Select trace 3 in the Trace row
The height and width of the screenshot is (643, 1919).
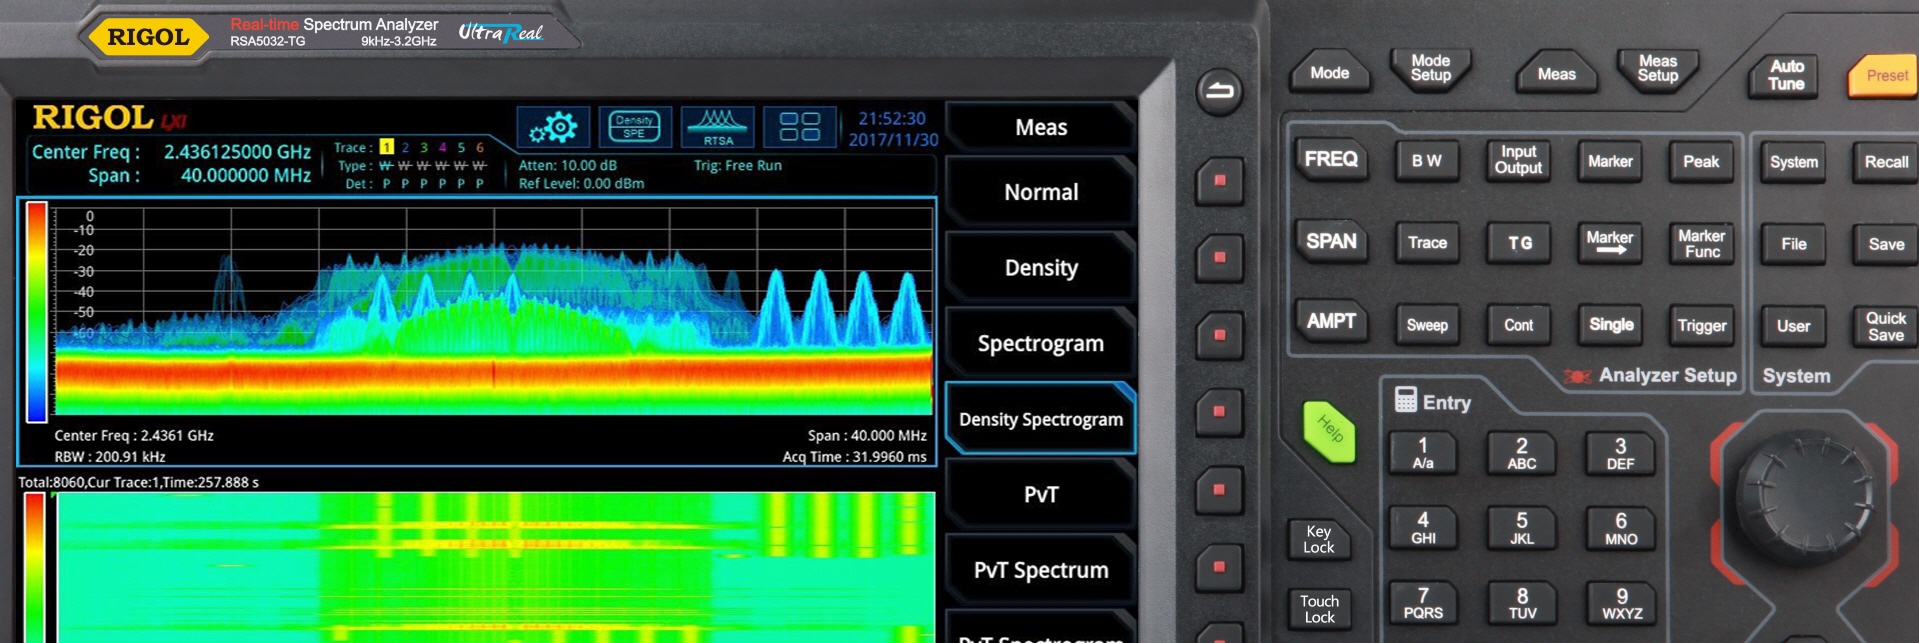pyautogui.click(x=424, y=147)
